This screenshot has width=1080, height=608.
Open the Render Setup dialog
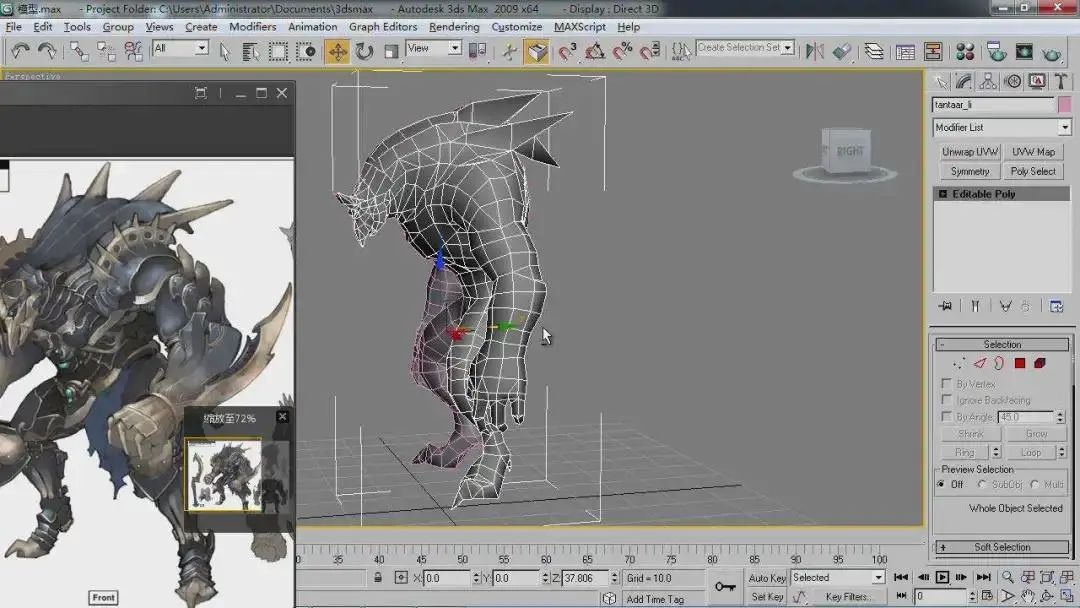pos(997,51)
